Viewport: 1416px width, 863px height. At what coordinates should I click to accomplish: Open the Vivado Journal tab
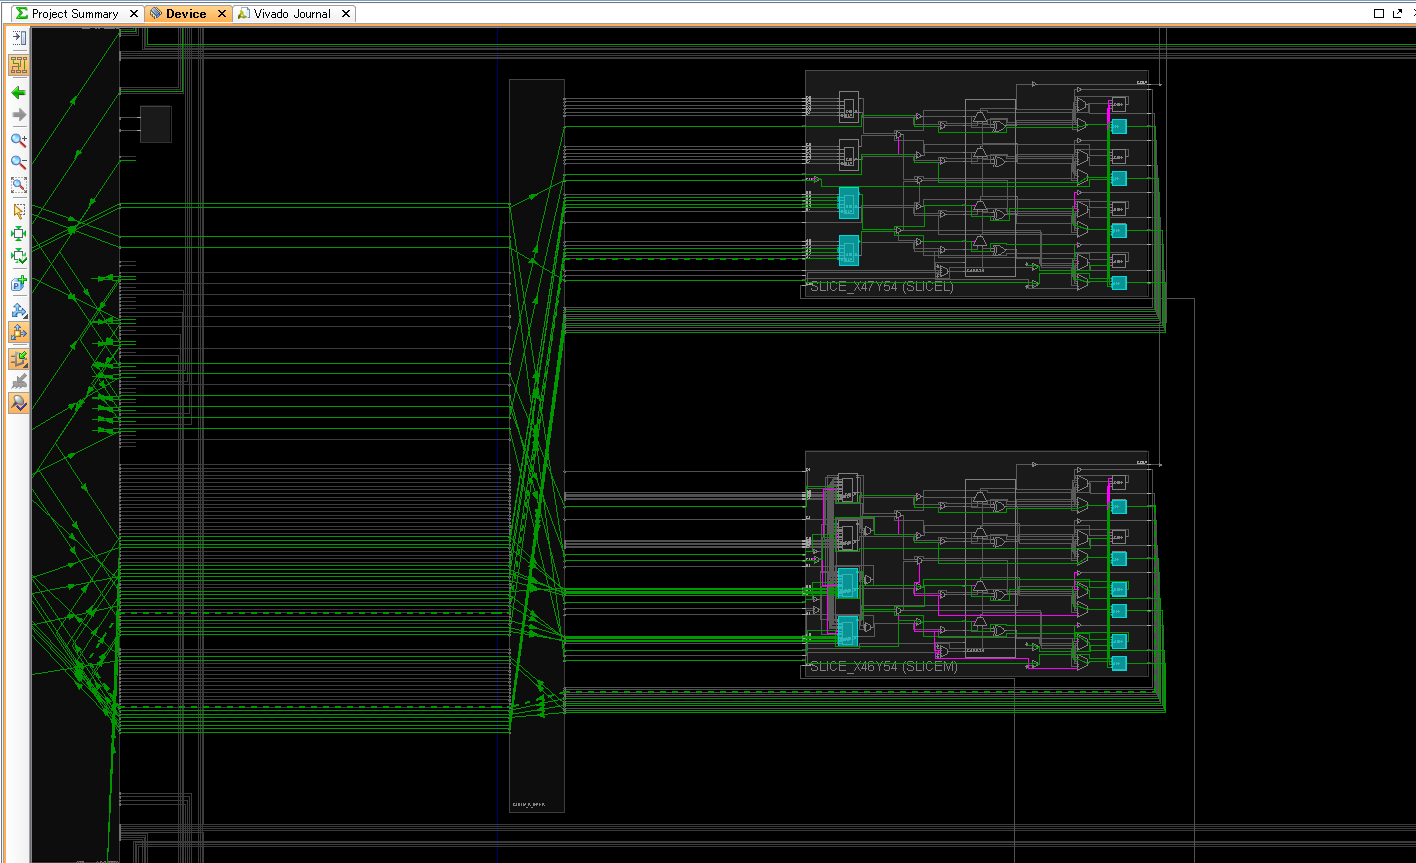(290, 13)
